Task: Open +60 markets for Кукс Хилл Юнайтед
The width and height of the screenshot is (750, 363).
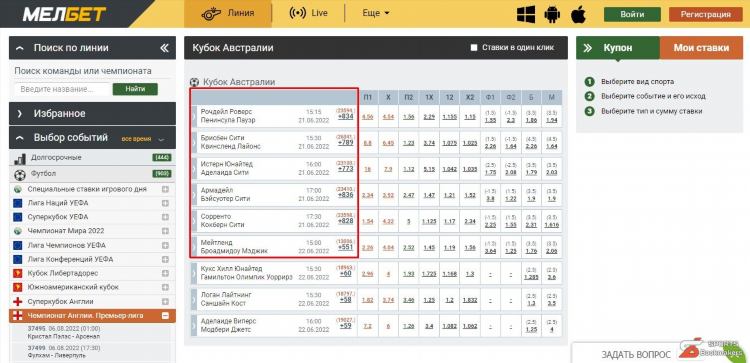Action: 345,274
